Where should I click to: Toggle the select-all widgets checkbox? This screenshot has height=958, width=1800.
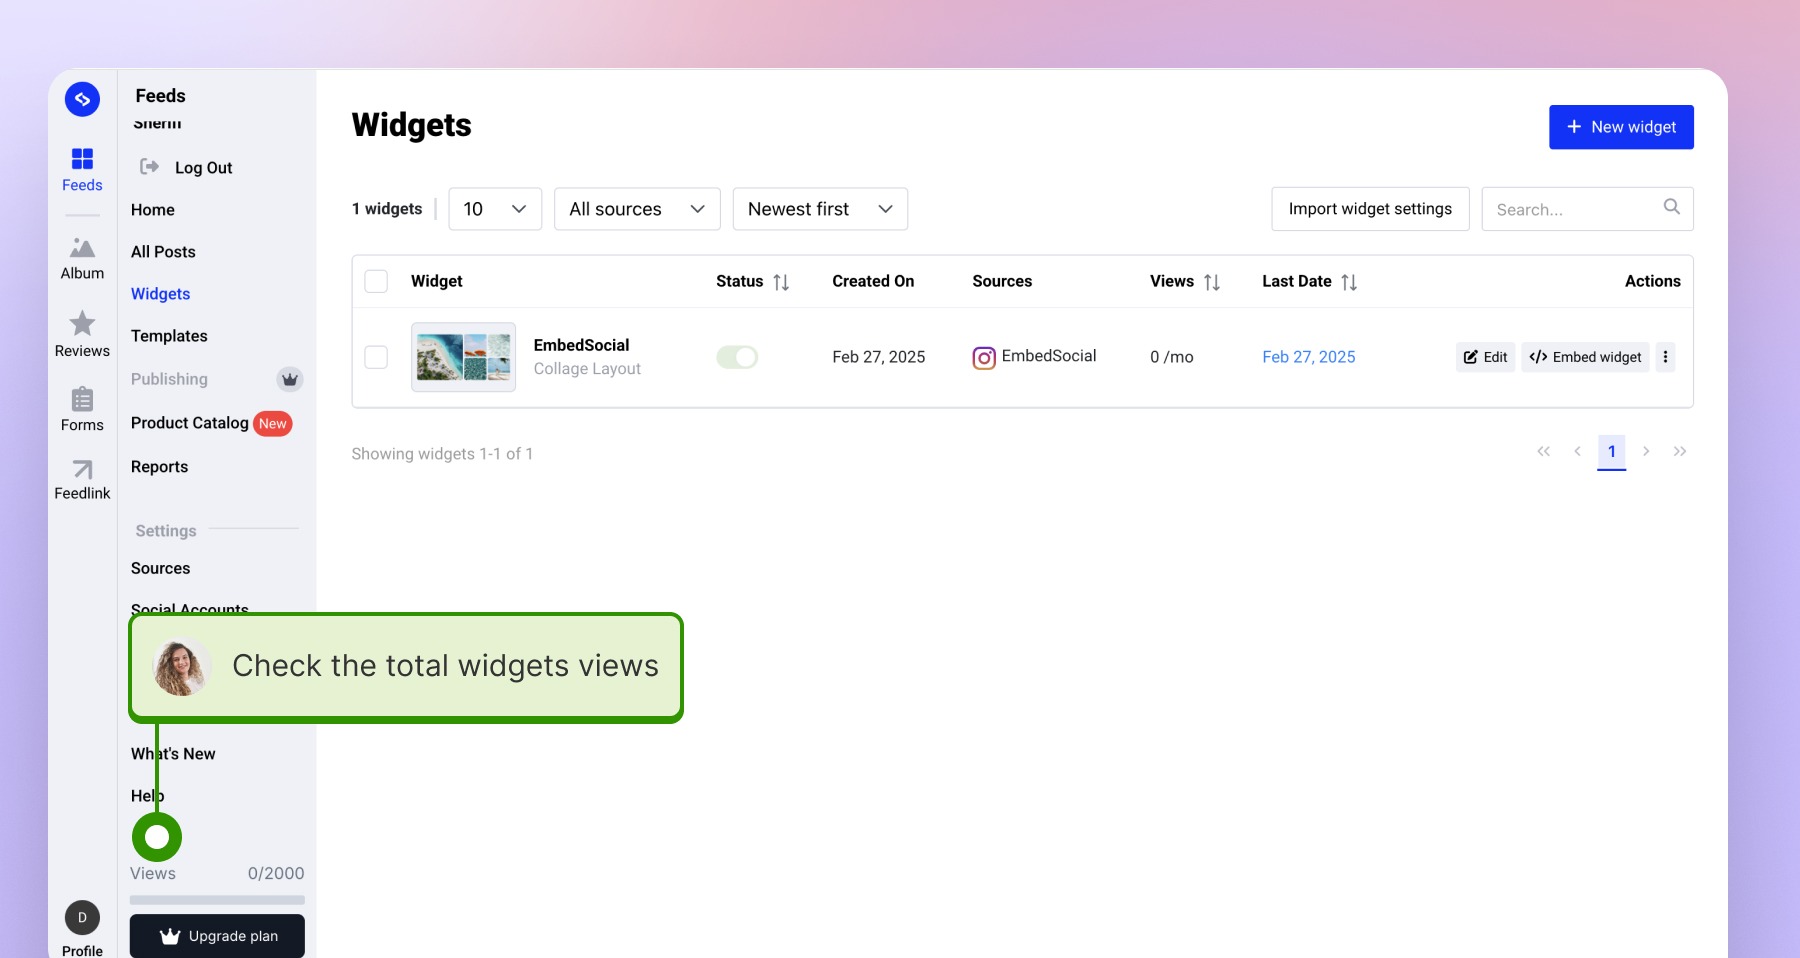pyautogui.click(x=376, y=281)
